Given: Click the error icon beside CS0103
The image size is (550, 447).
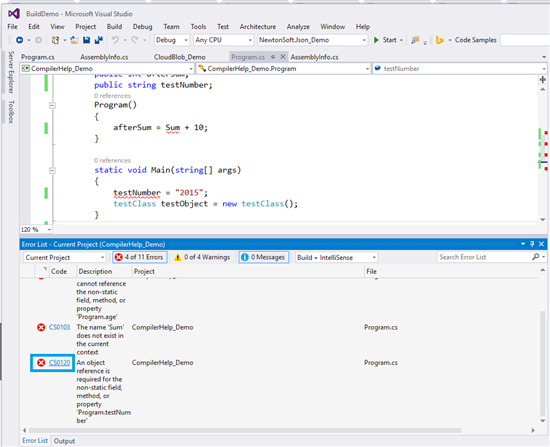Looking at the screenshot, I should pos(41,327).
